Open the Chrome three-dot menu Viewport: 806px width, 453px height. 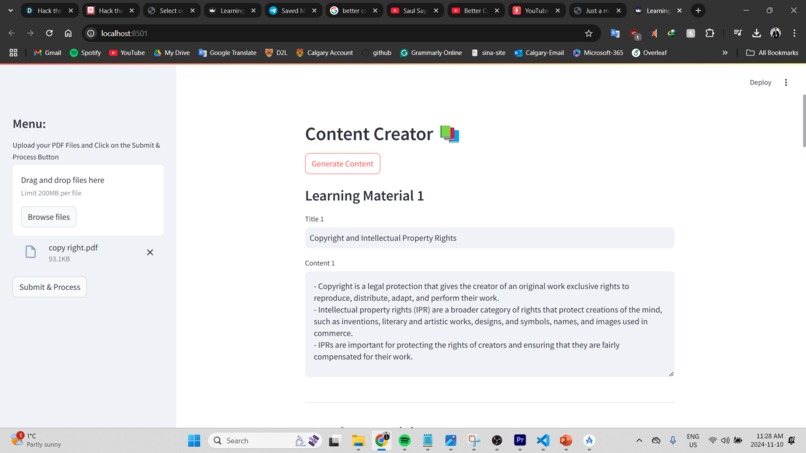pyautogui.click(x=794, y=33)
